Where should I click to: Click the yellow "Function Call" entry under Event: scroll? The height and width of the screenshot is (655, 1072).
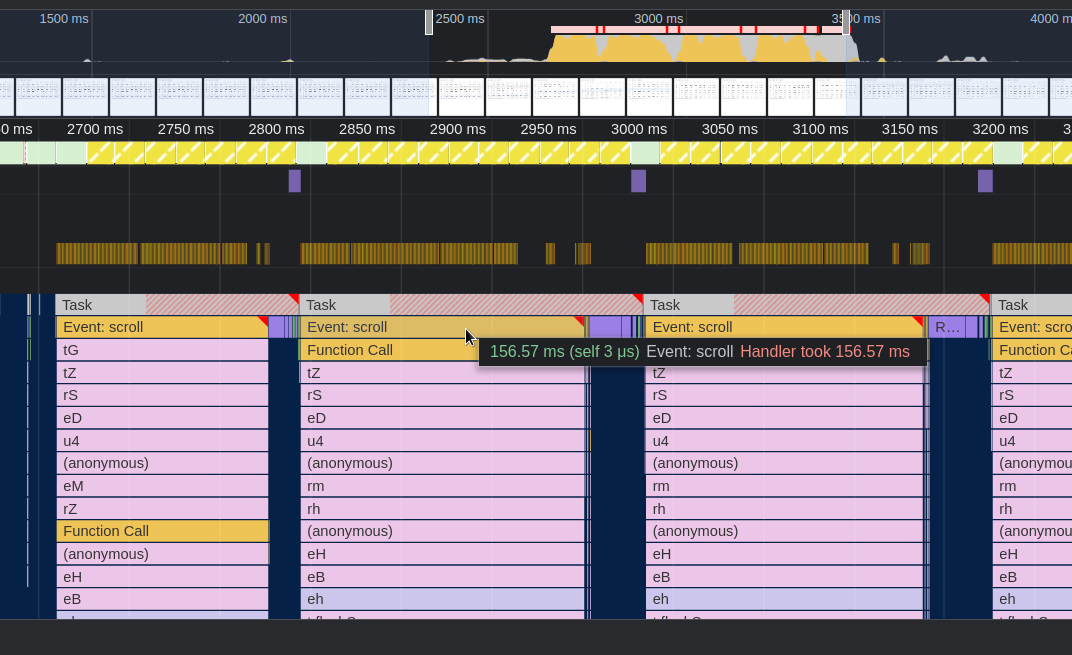point(350,350)
